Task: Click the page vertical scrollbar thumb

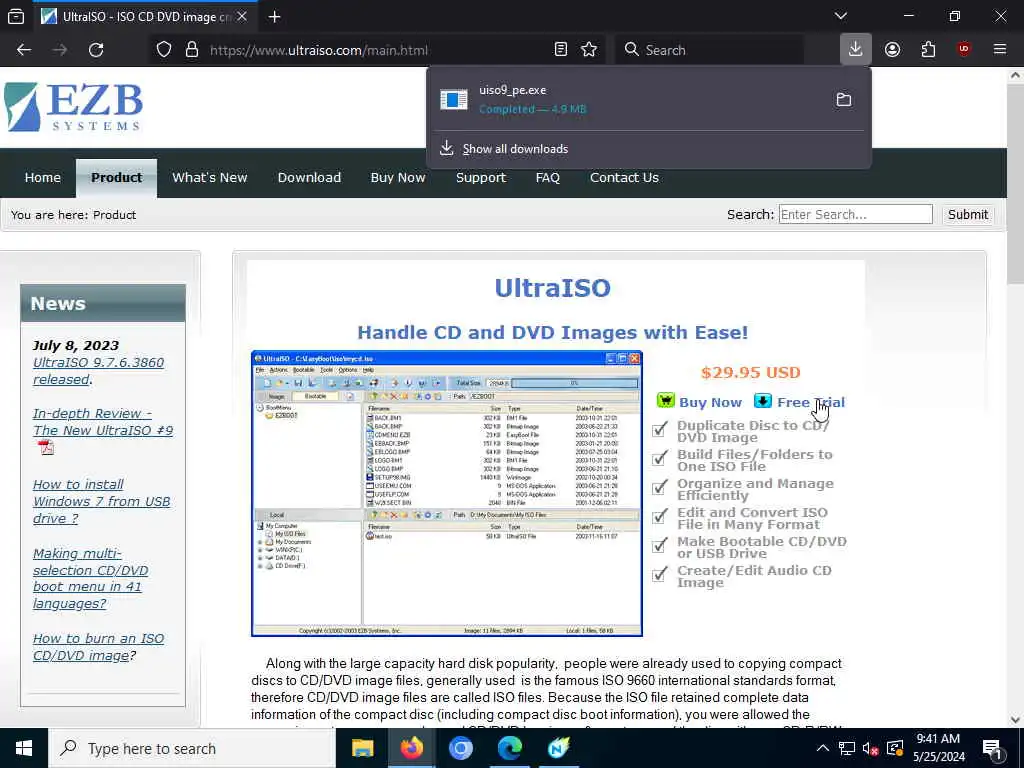Action: point(1015,185)
